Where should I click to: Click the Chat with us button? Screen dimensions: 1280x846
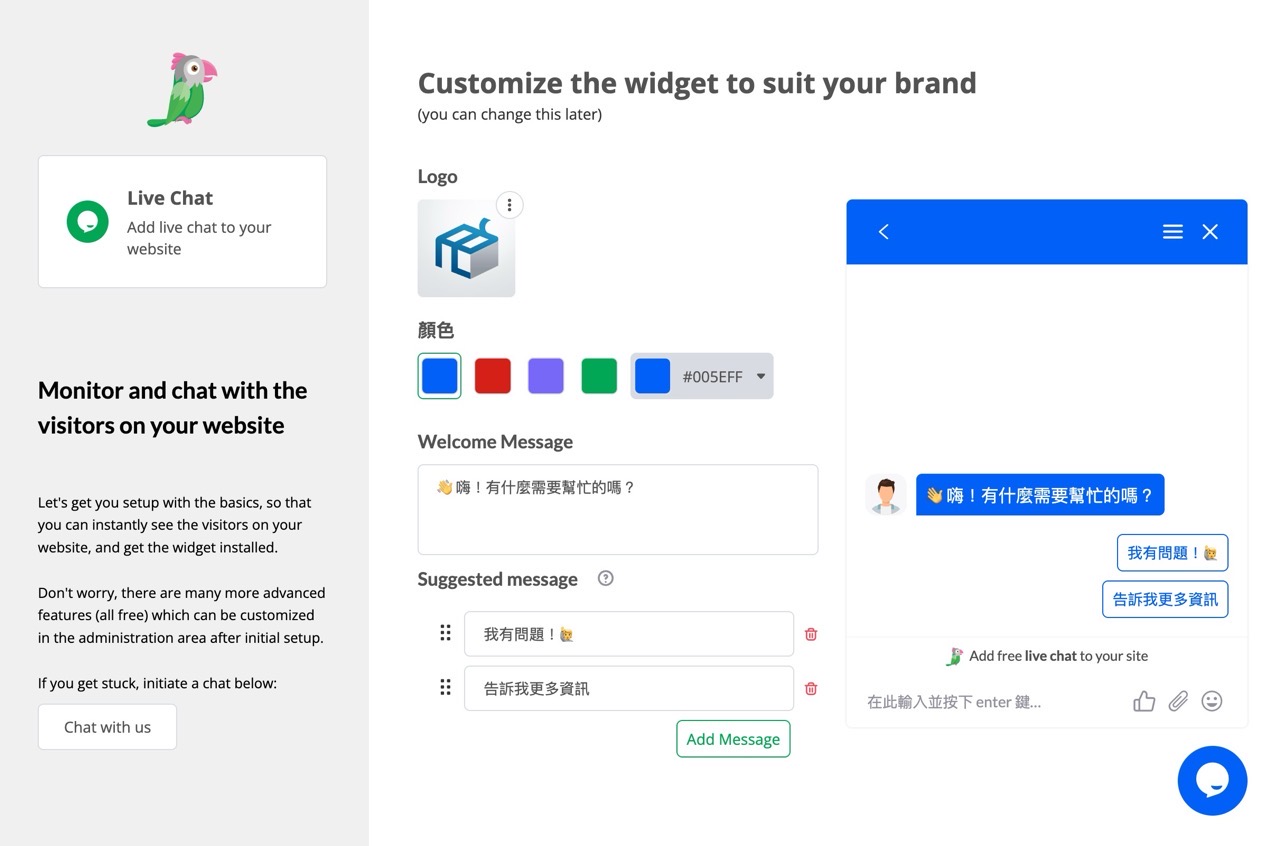pyautogui.click(x=107, y=727)
